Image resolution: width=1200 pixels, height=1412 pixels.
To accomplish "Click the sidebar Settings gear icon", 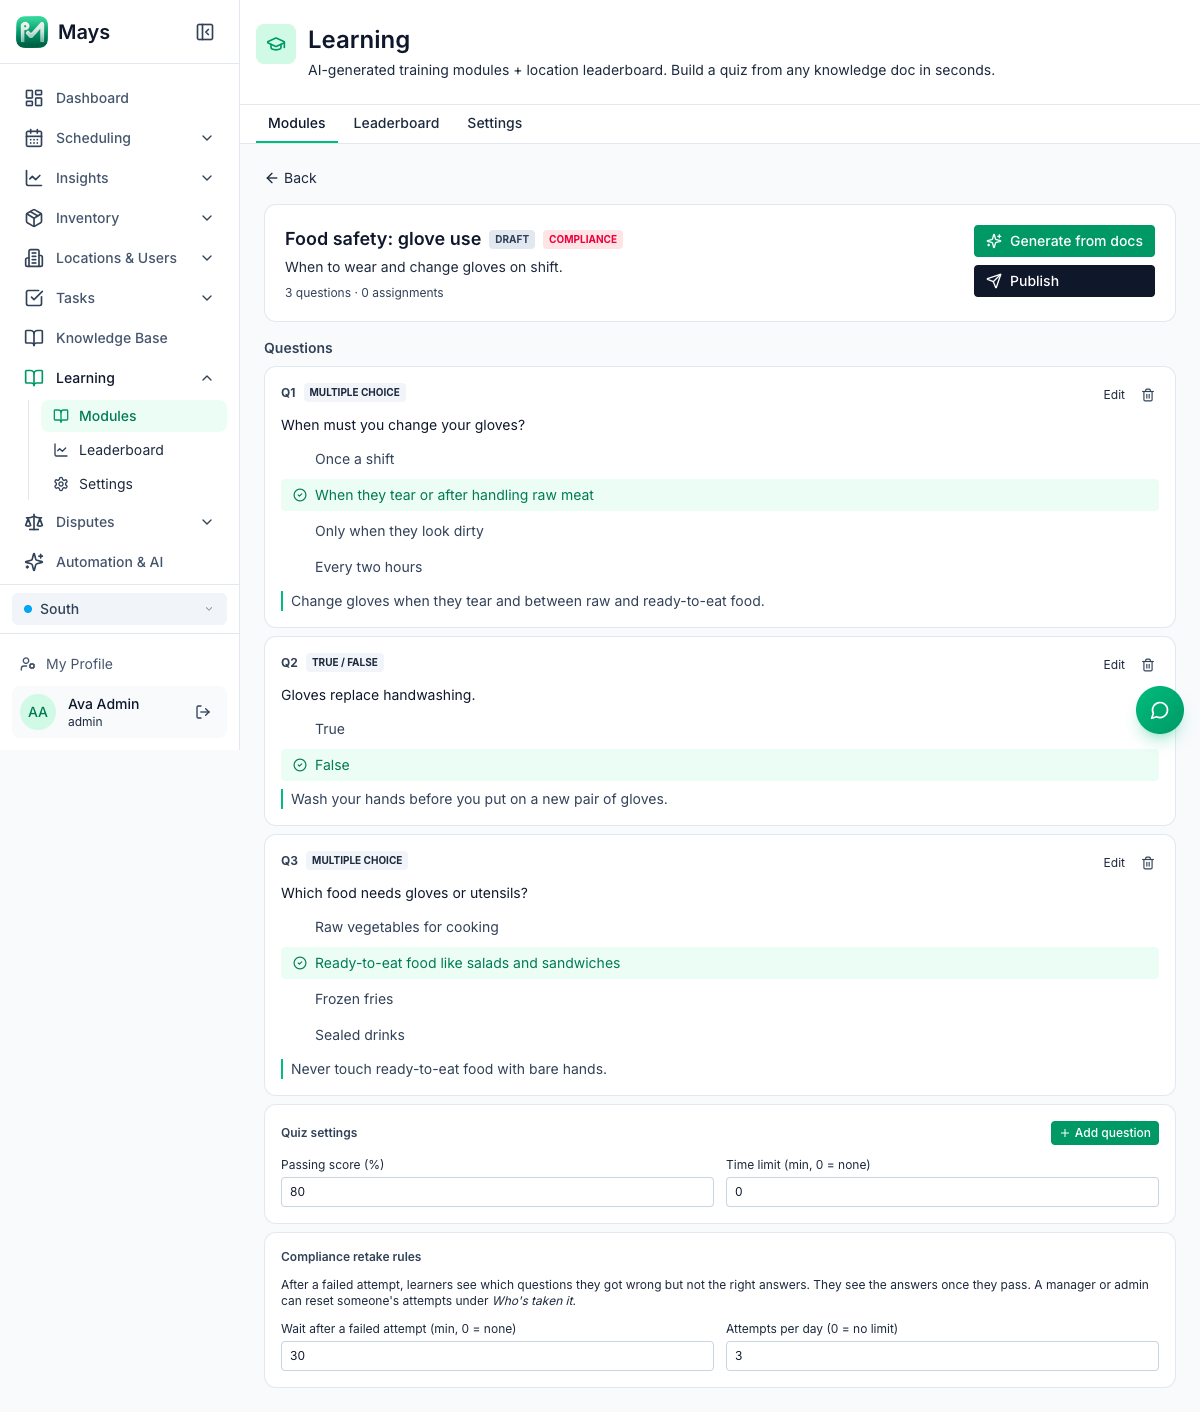I will point(61,484).
